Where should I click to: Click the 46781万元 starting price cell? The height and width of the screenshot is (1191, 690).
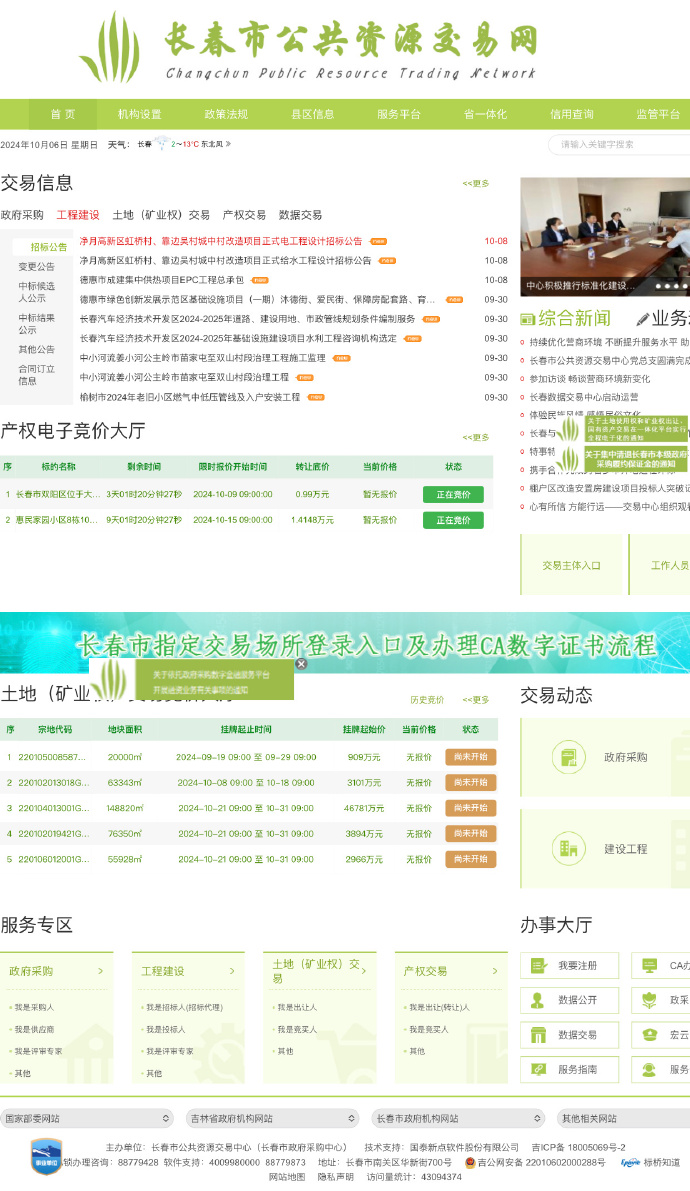pyautogui.click(x=364, y=808)
